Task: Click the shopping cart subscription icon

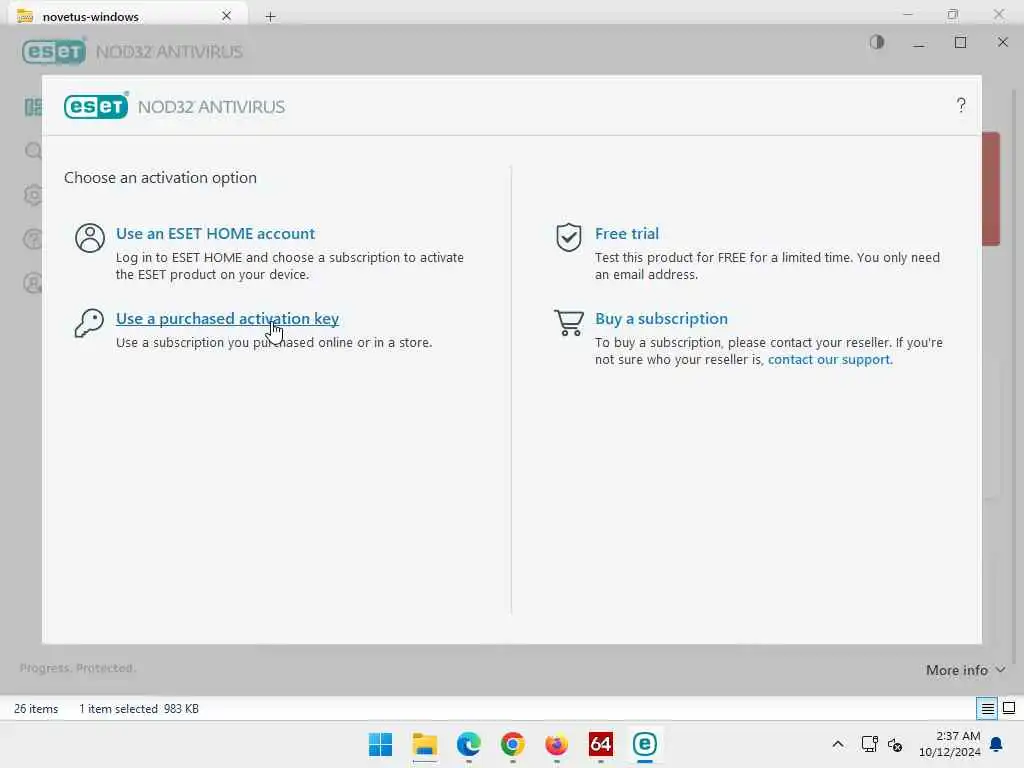Action: pos(569,323)
